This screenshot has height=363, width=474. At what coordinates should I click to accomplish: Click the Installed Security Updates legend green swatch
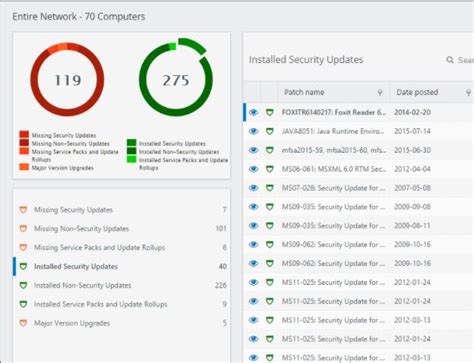click(x=132, y=143)
